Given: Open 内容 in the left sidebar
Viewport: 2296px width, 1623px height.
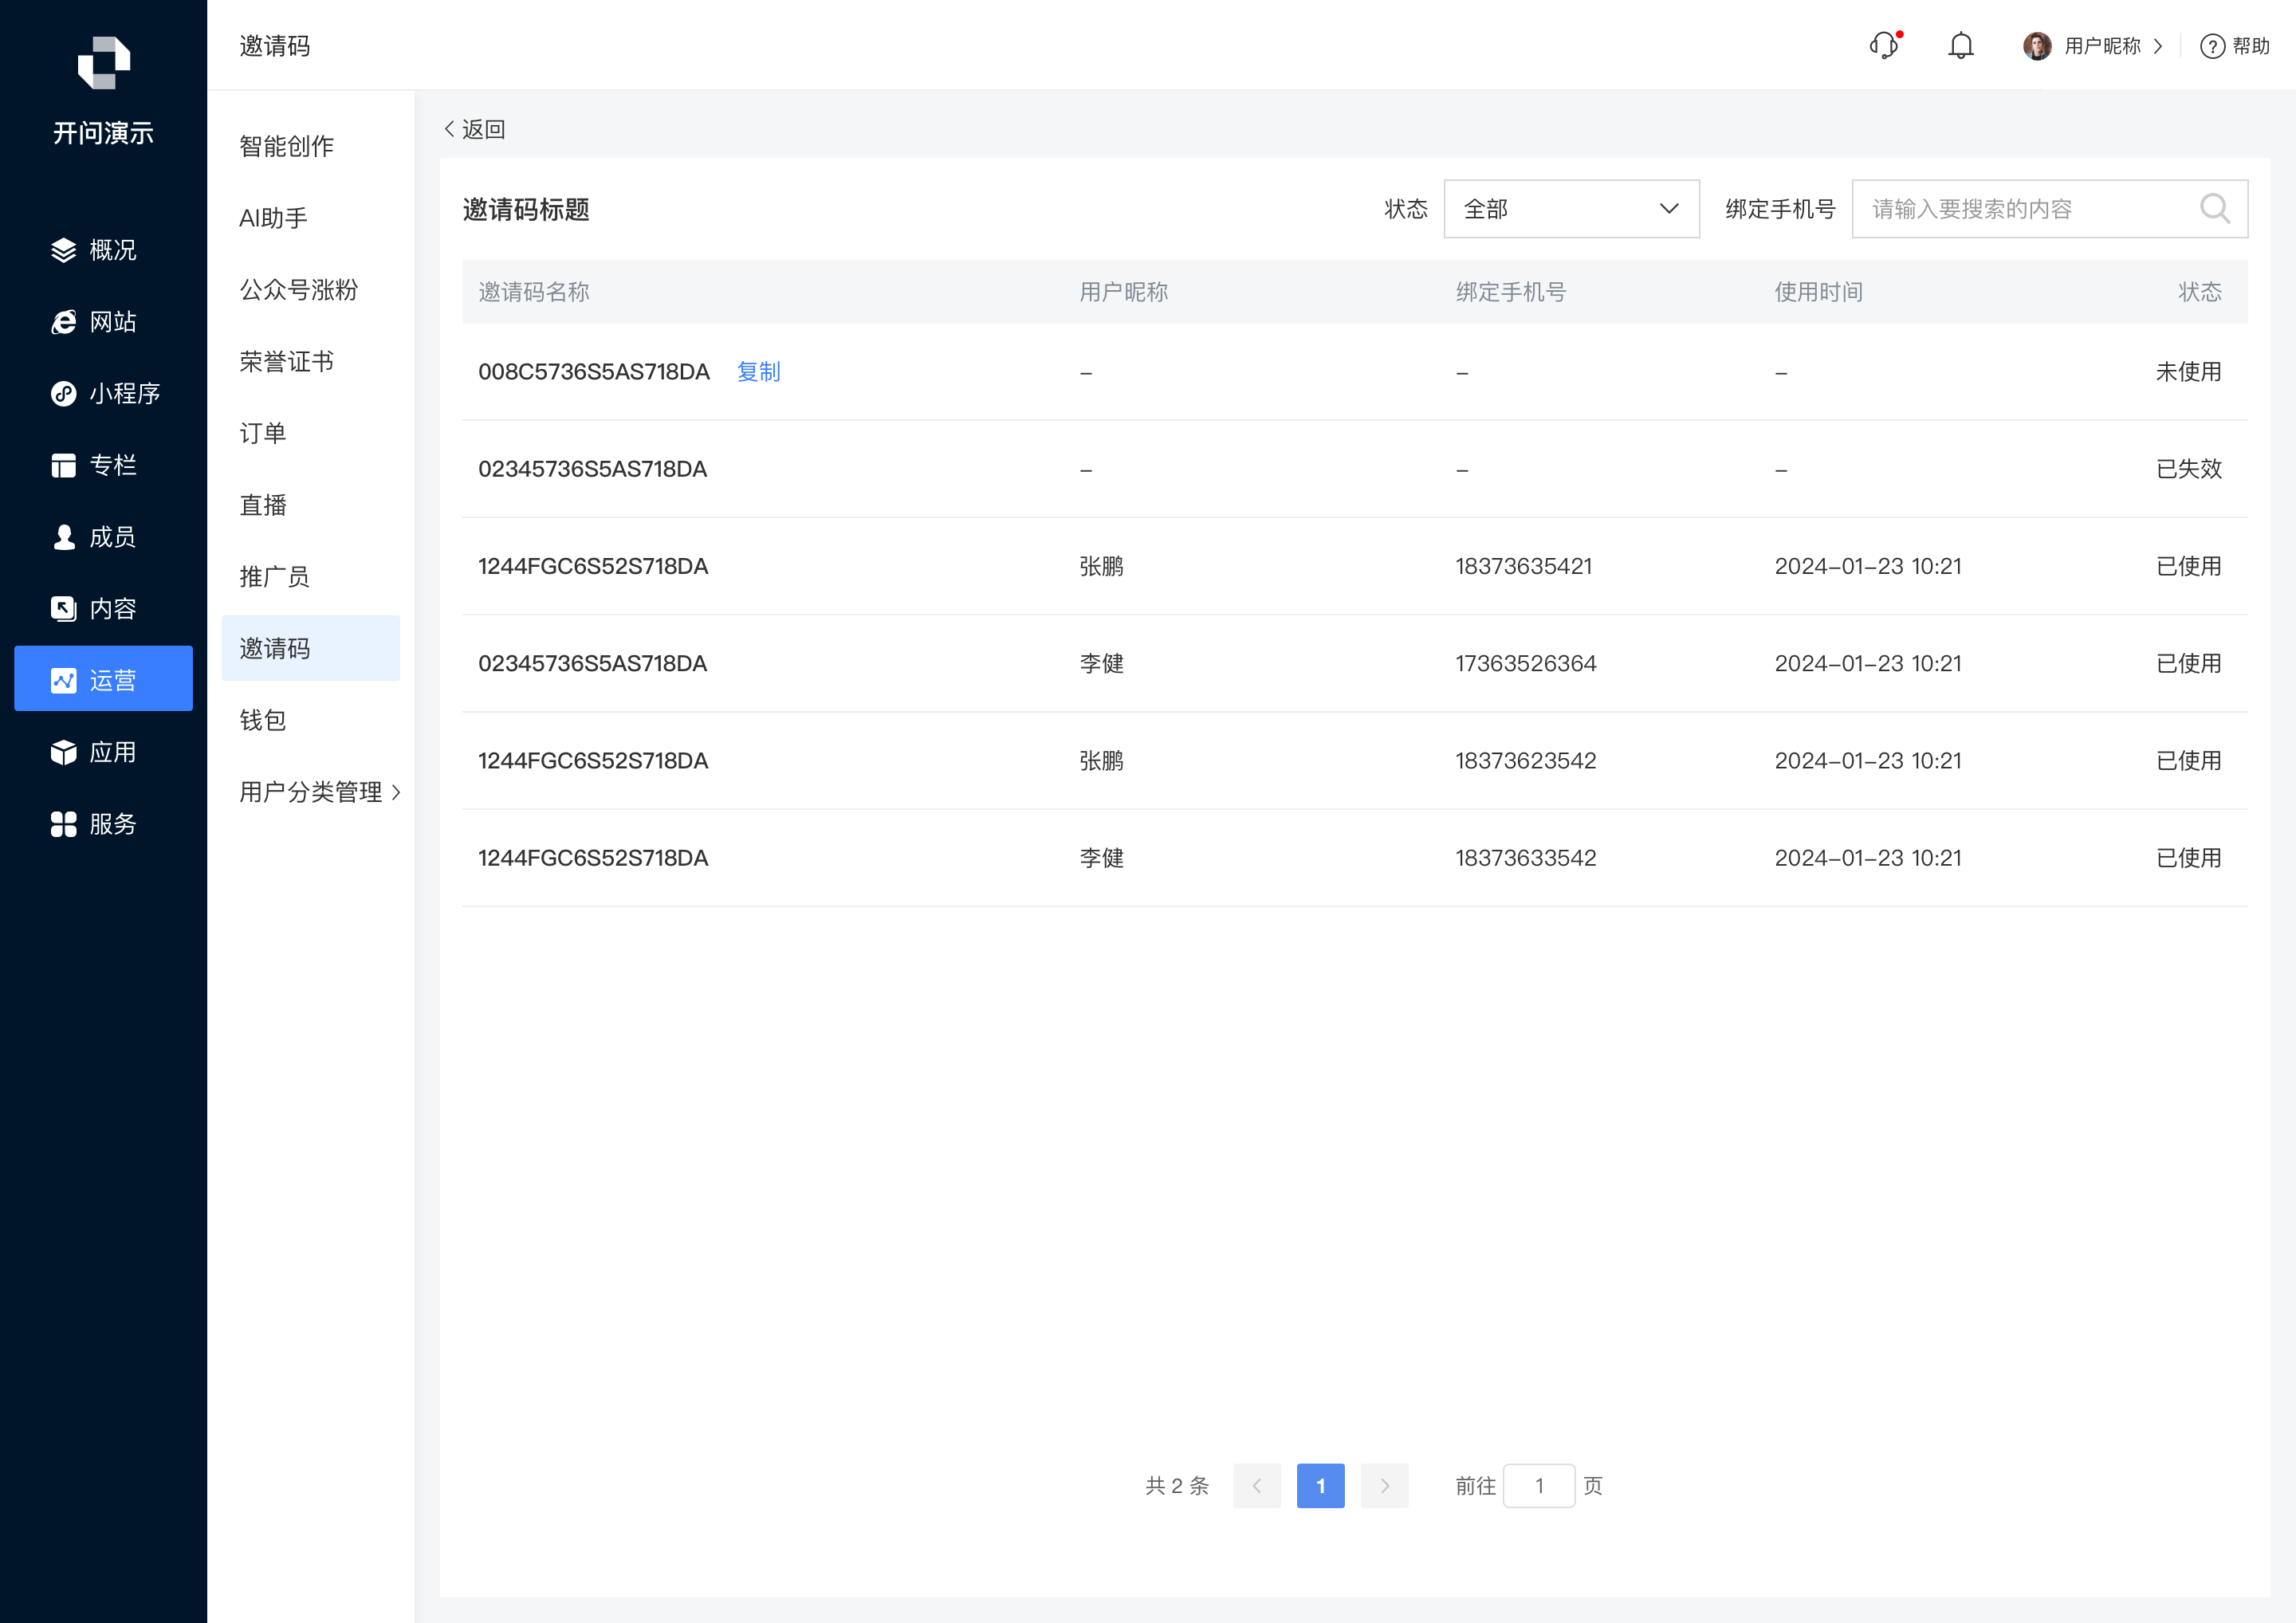Looking at the screenshot, I should 104,609.
